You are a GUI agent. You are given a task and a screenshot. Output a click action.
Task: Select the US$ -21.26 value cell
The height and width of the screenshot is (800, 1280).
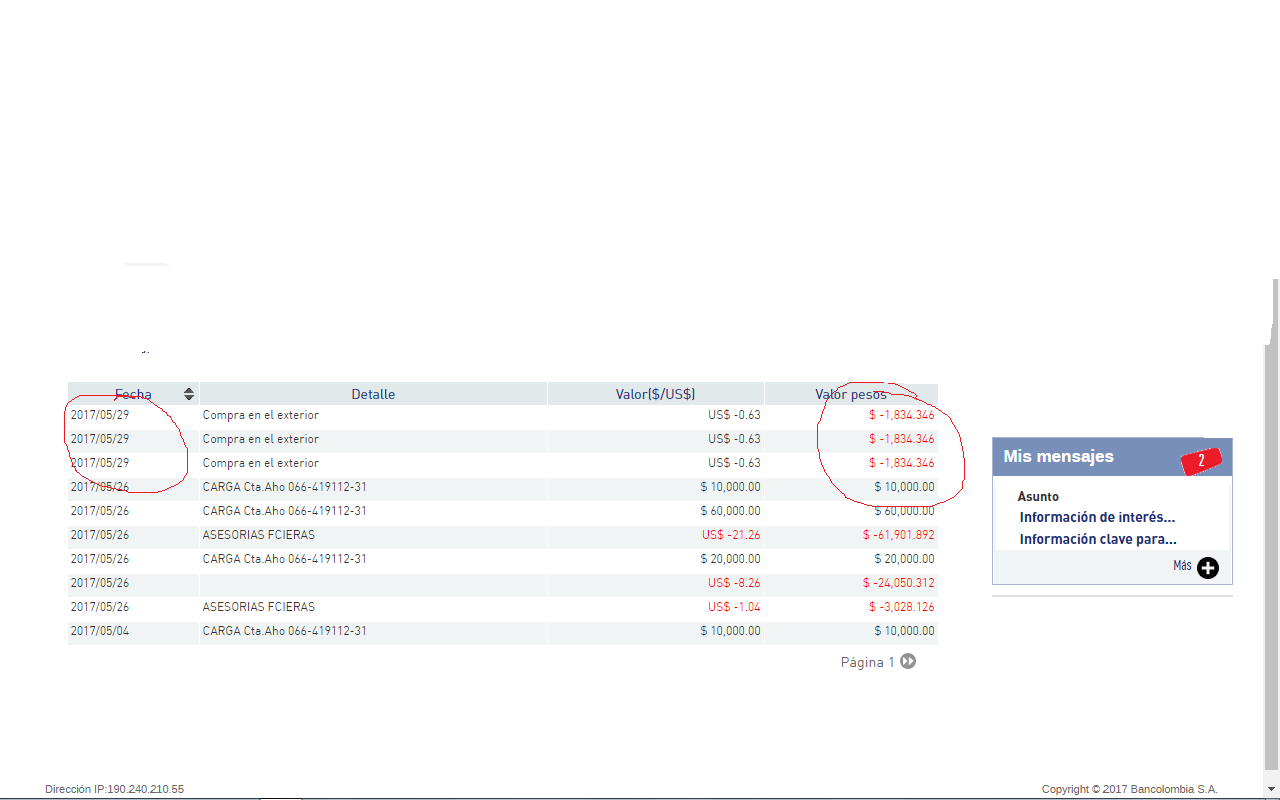(x=656, y=535)
